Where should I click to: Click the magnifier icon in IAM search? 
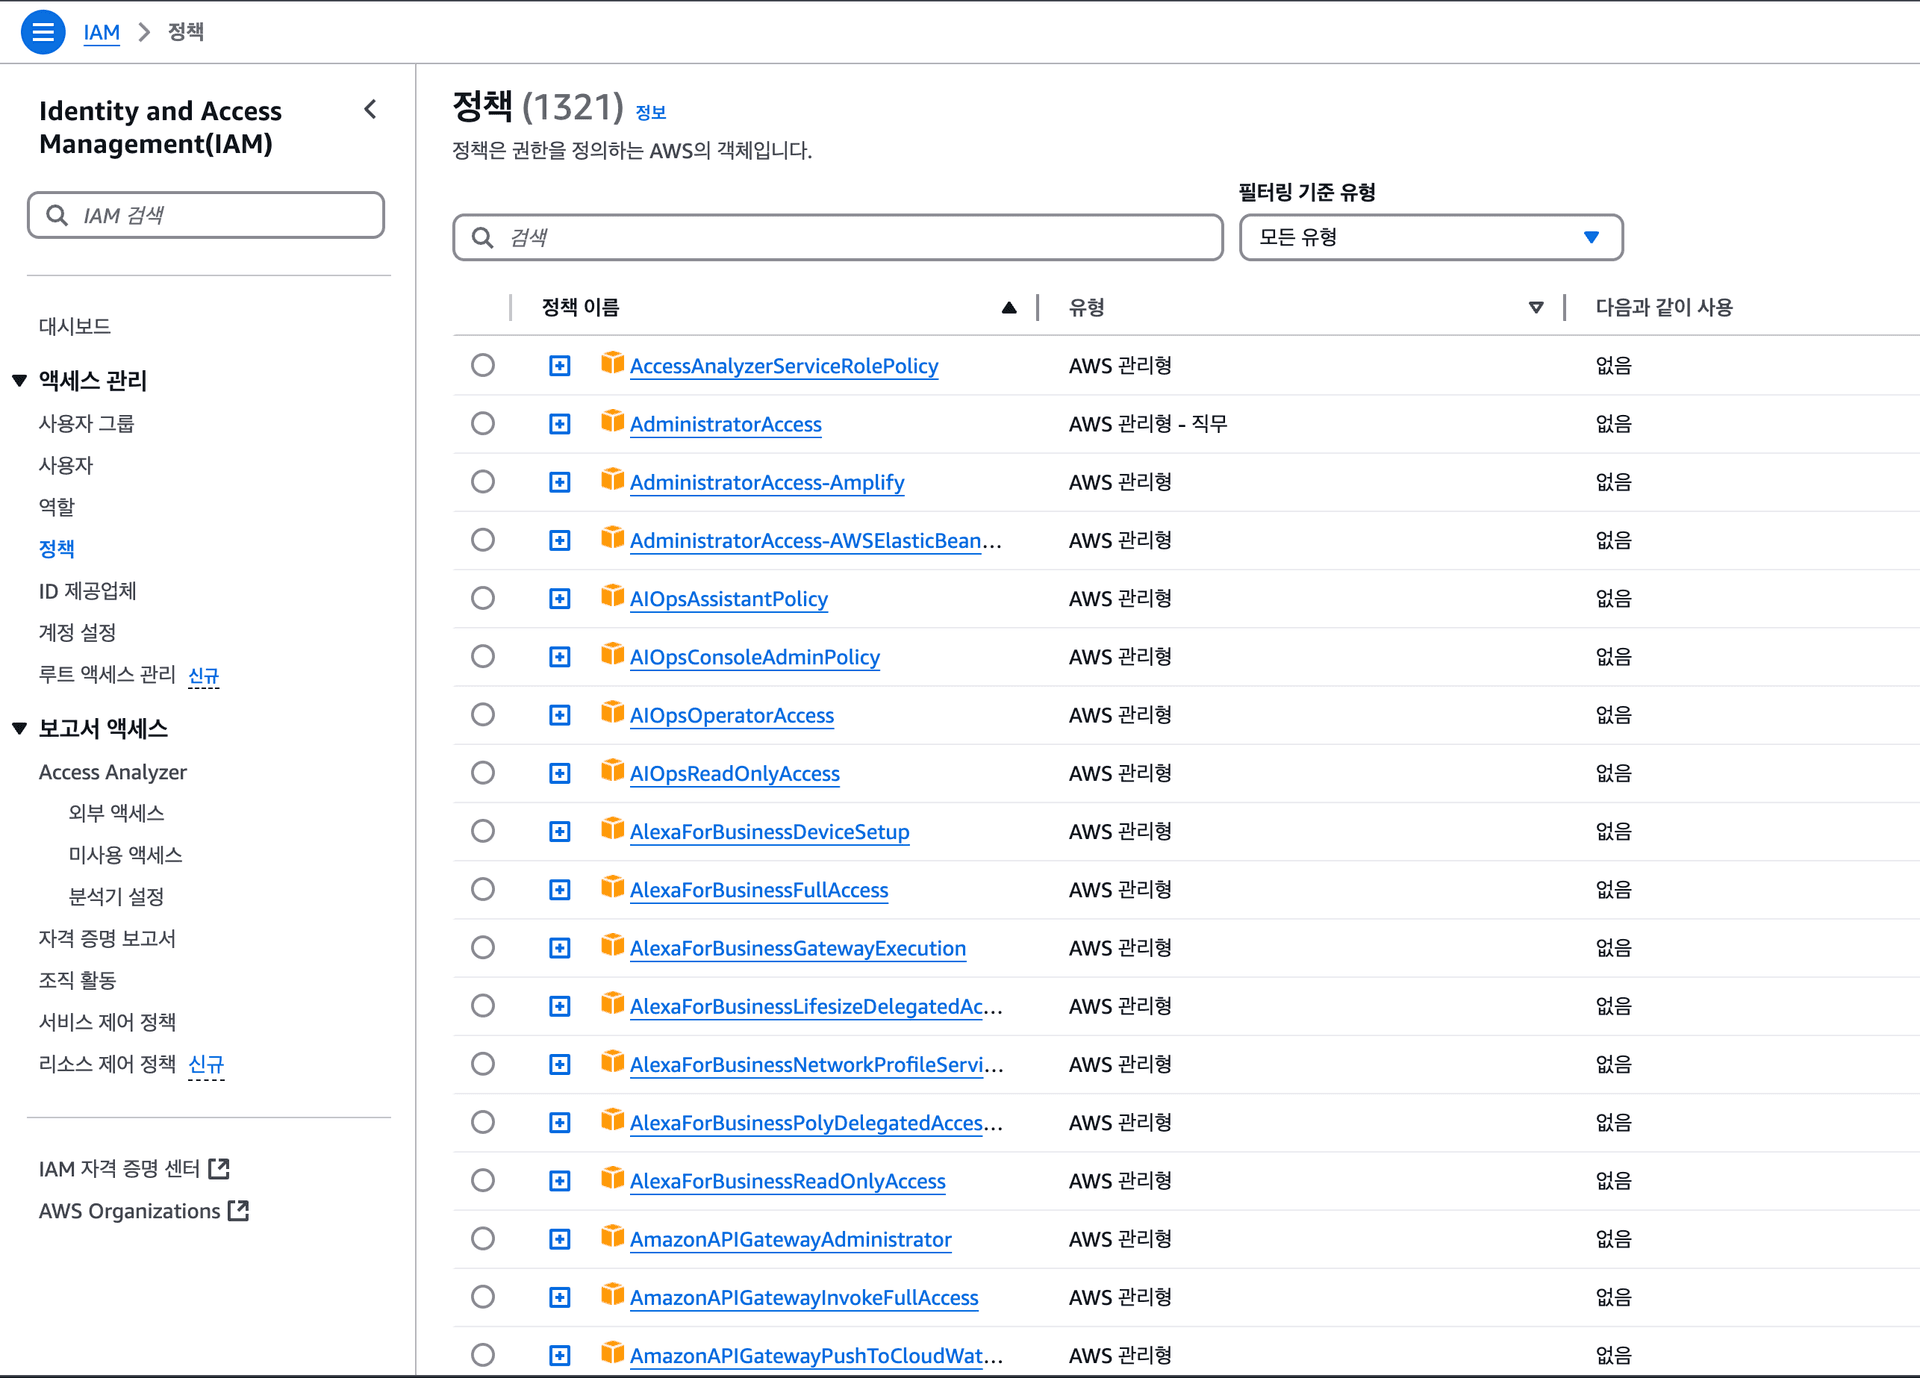(x=57, y=215)
